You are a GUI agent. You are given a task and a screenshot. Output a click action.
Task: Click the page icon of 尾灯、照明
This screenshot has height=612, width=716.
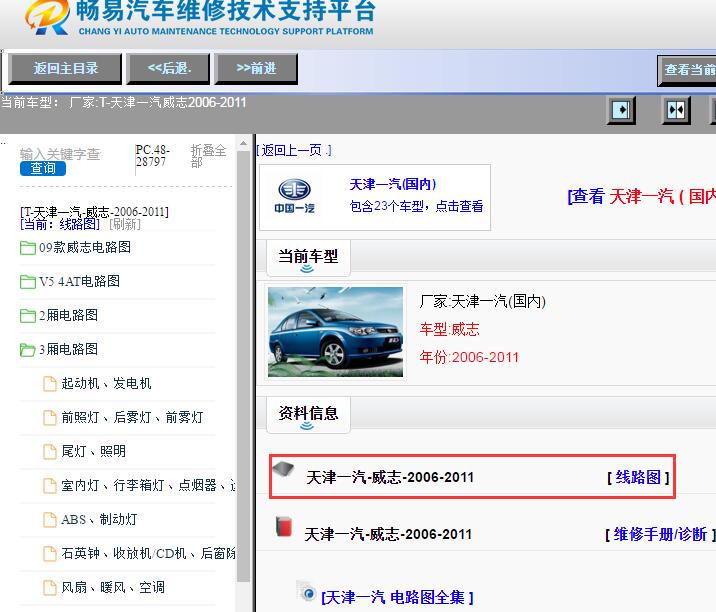coord(50,452)
